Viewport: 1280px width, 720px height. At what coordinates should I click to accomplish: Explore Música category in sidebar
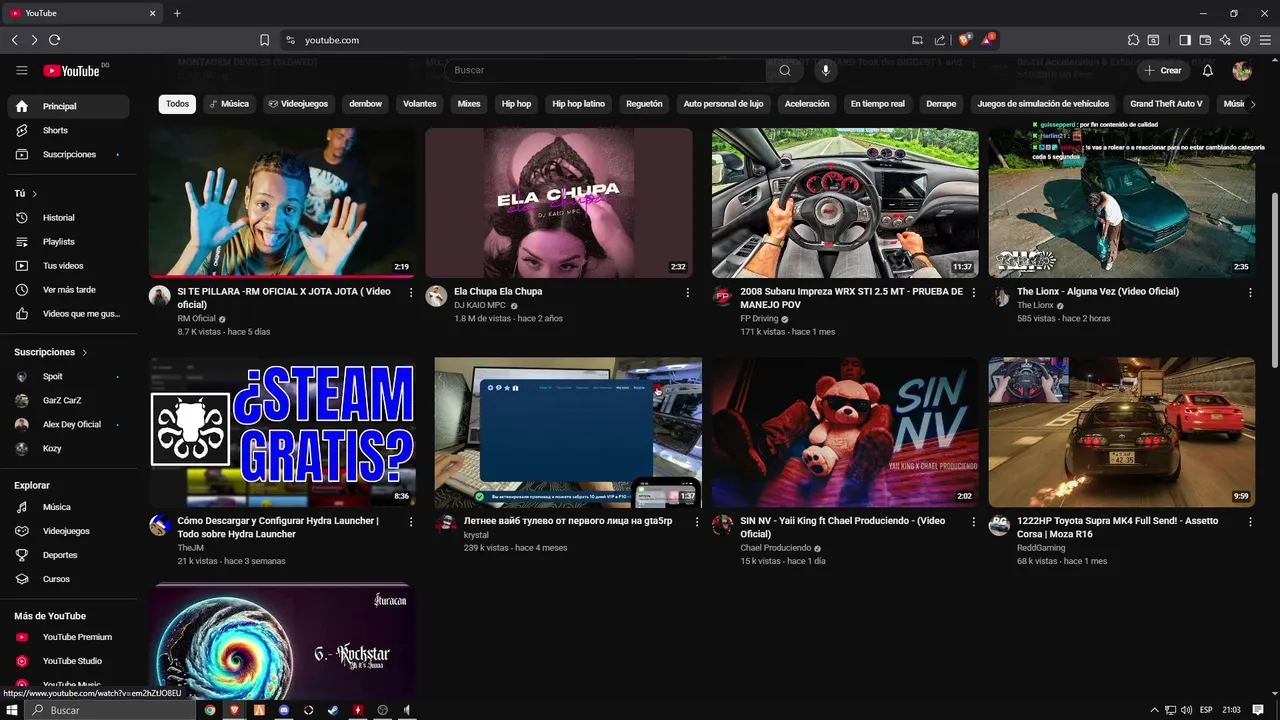(68, 507)
